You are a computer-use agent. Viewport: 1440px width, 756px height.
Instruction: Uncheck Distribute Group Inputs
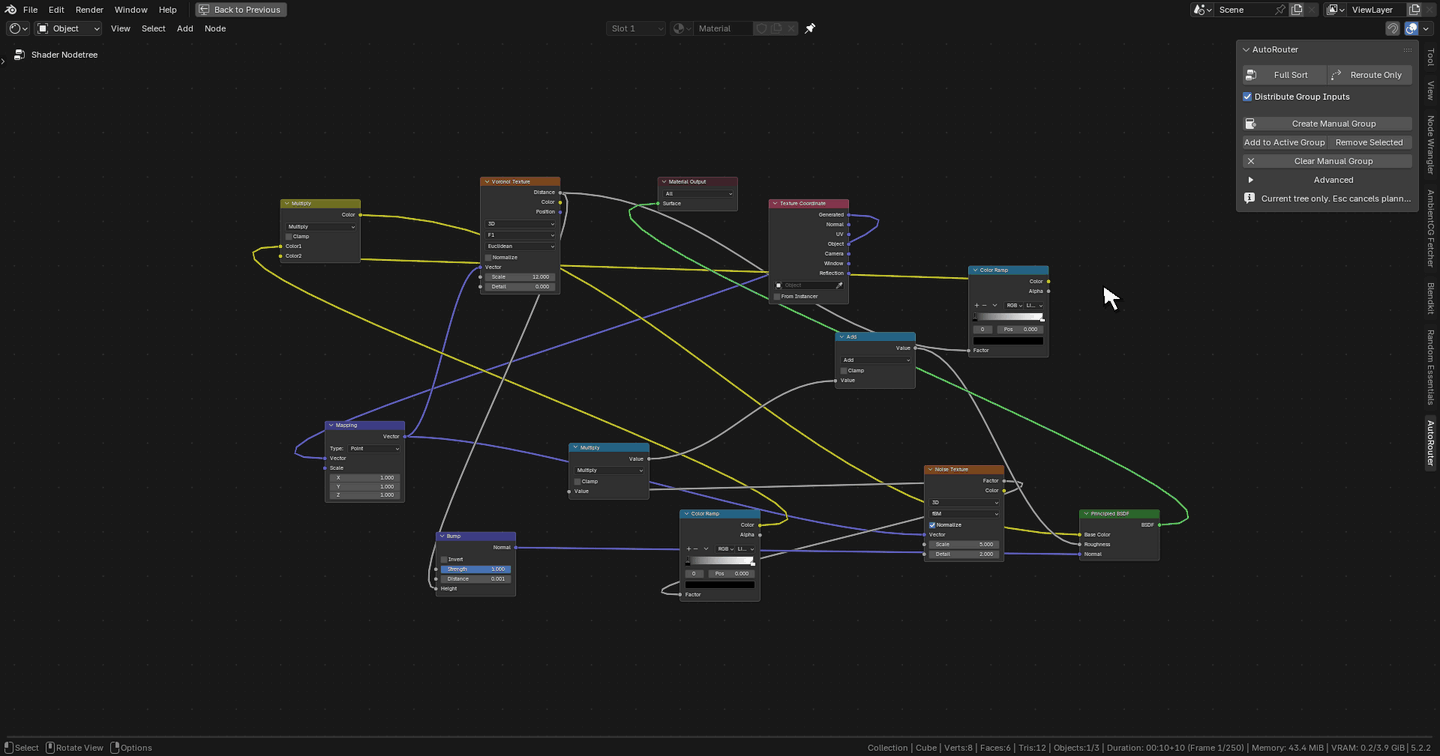(x=1248, y=97)
